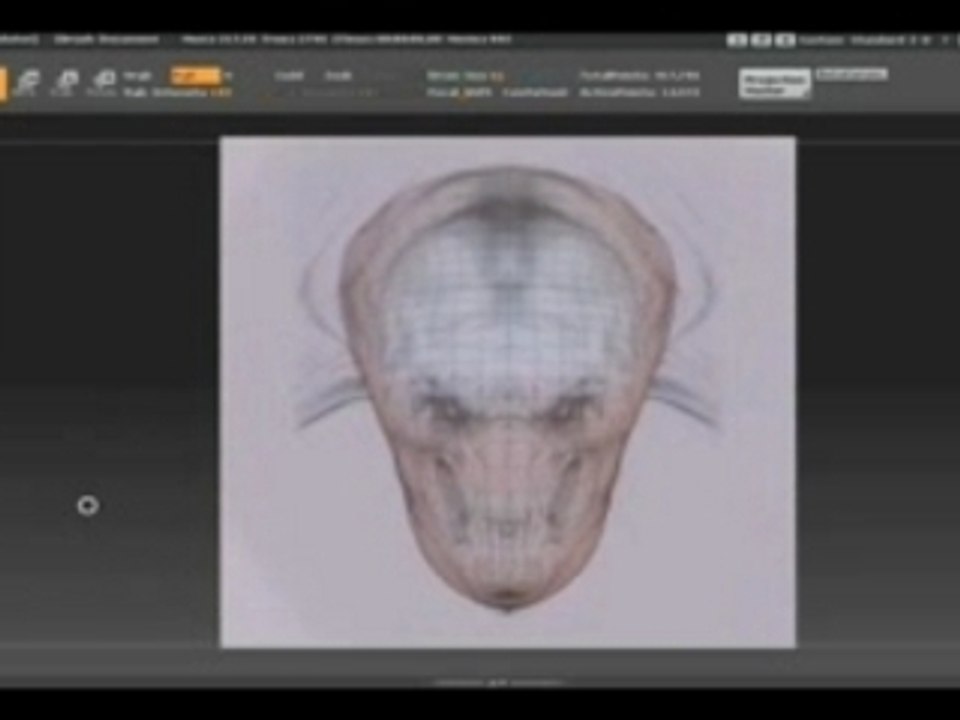The height and width of the screenshot is (720, 960).
Task: Open Projection Master
Action: click(x=774, y=83)
